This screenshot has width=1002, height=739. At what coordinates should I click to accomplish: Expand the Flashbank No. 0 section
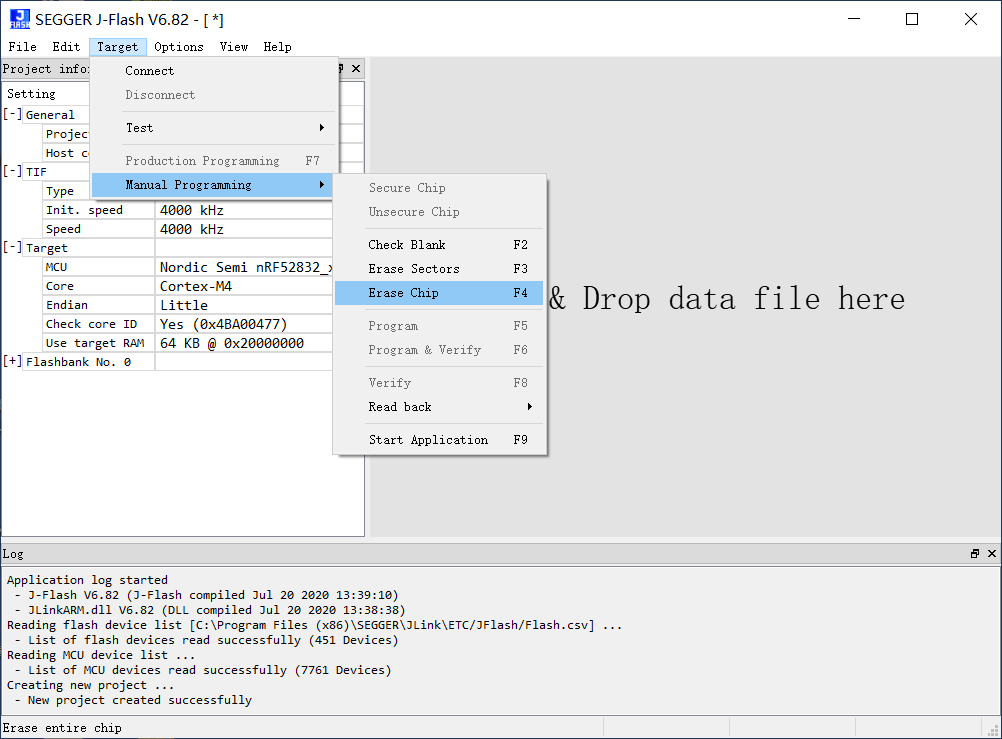point(12,362)
